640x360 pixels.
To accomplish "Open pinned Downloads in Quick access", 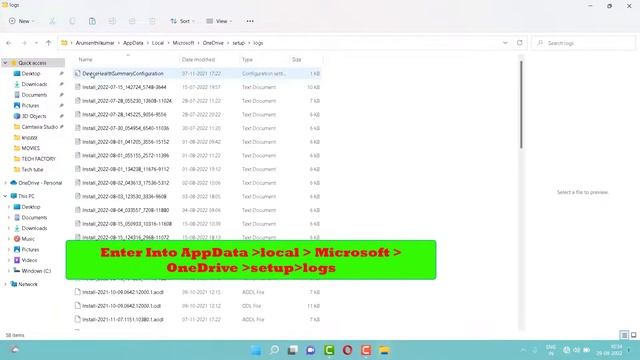I will pos(34,84).
